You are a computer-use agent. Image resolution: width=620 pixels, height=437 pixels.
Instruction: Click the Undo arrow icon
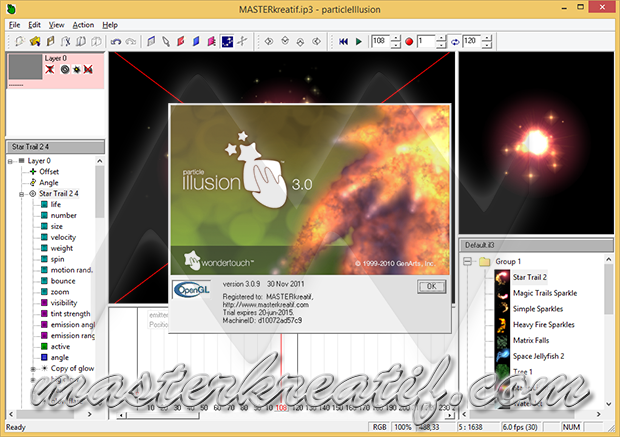pos(115,41)
